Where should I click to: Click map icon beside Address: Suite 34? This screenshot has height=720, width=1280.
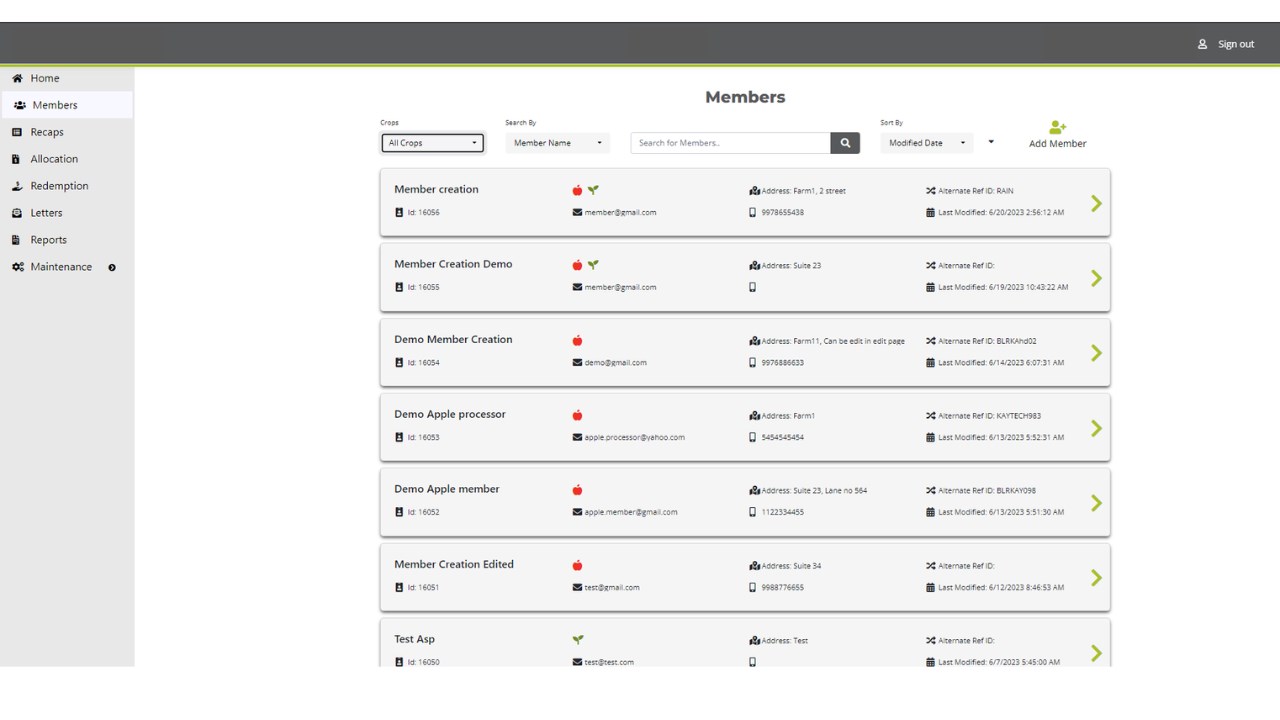[x=754, y=565]
